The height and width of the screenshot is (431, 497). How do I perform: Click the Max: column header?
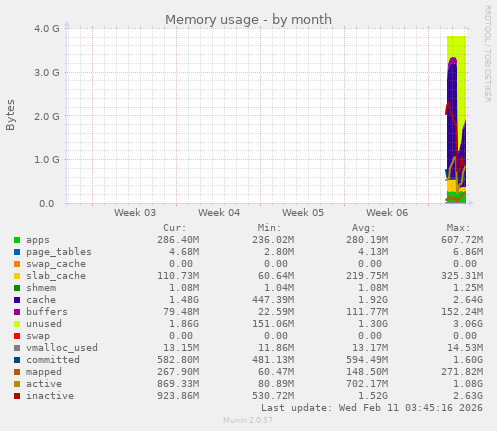(x=459, y=228)
